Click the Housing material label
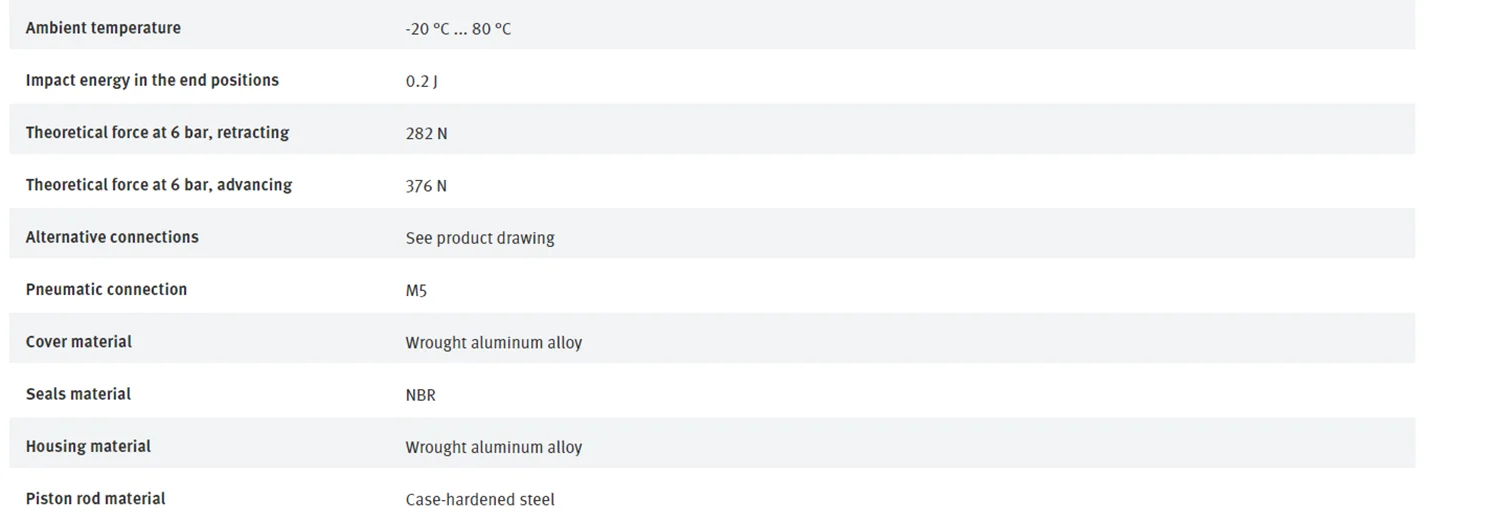 click(88, 446)
